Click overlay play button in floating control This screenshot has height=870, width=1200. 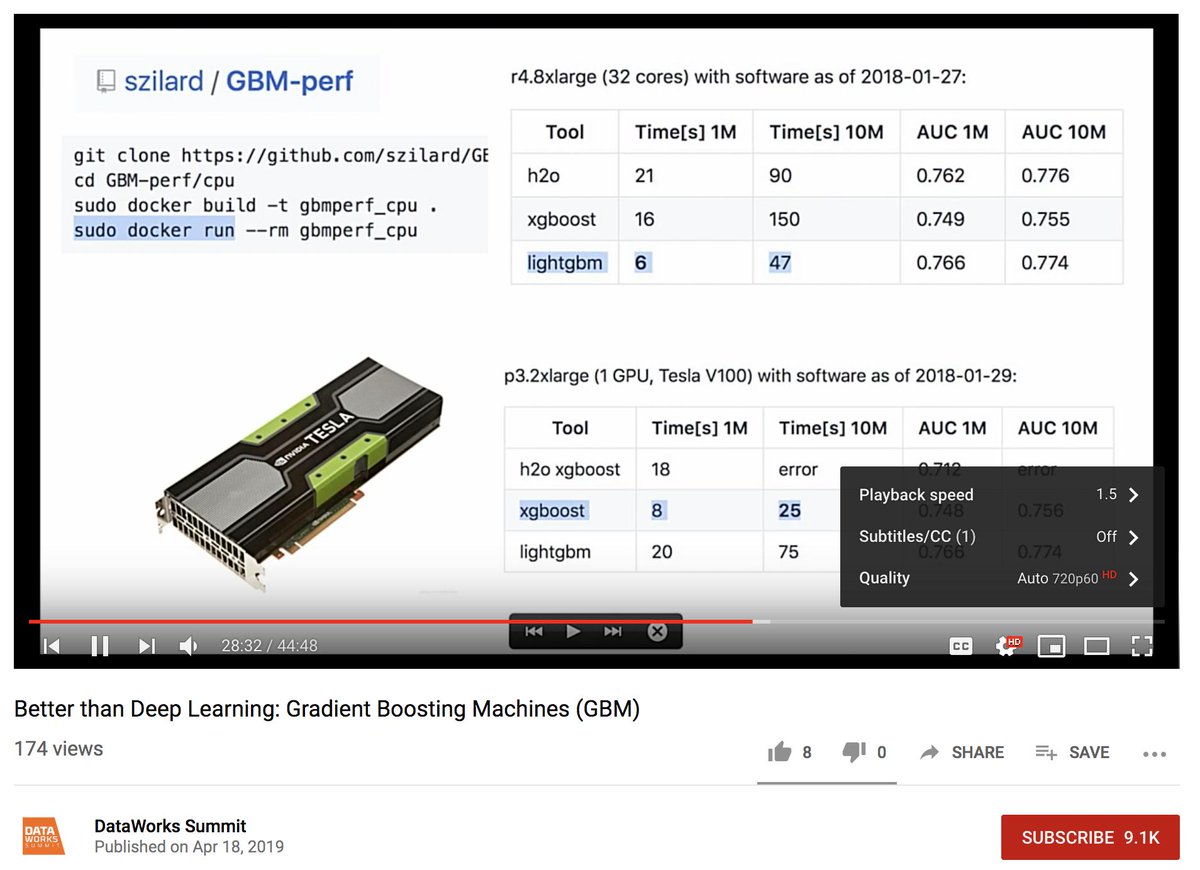[574, 632]
